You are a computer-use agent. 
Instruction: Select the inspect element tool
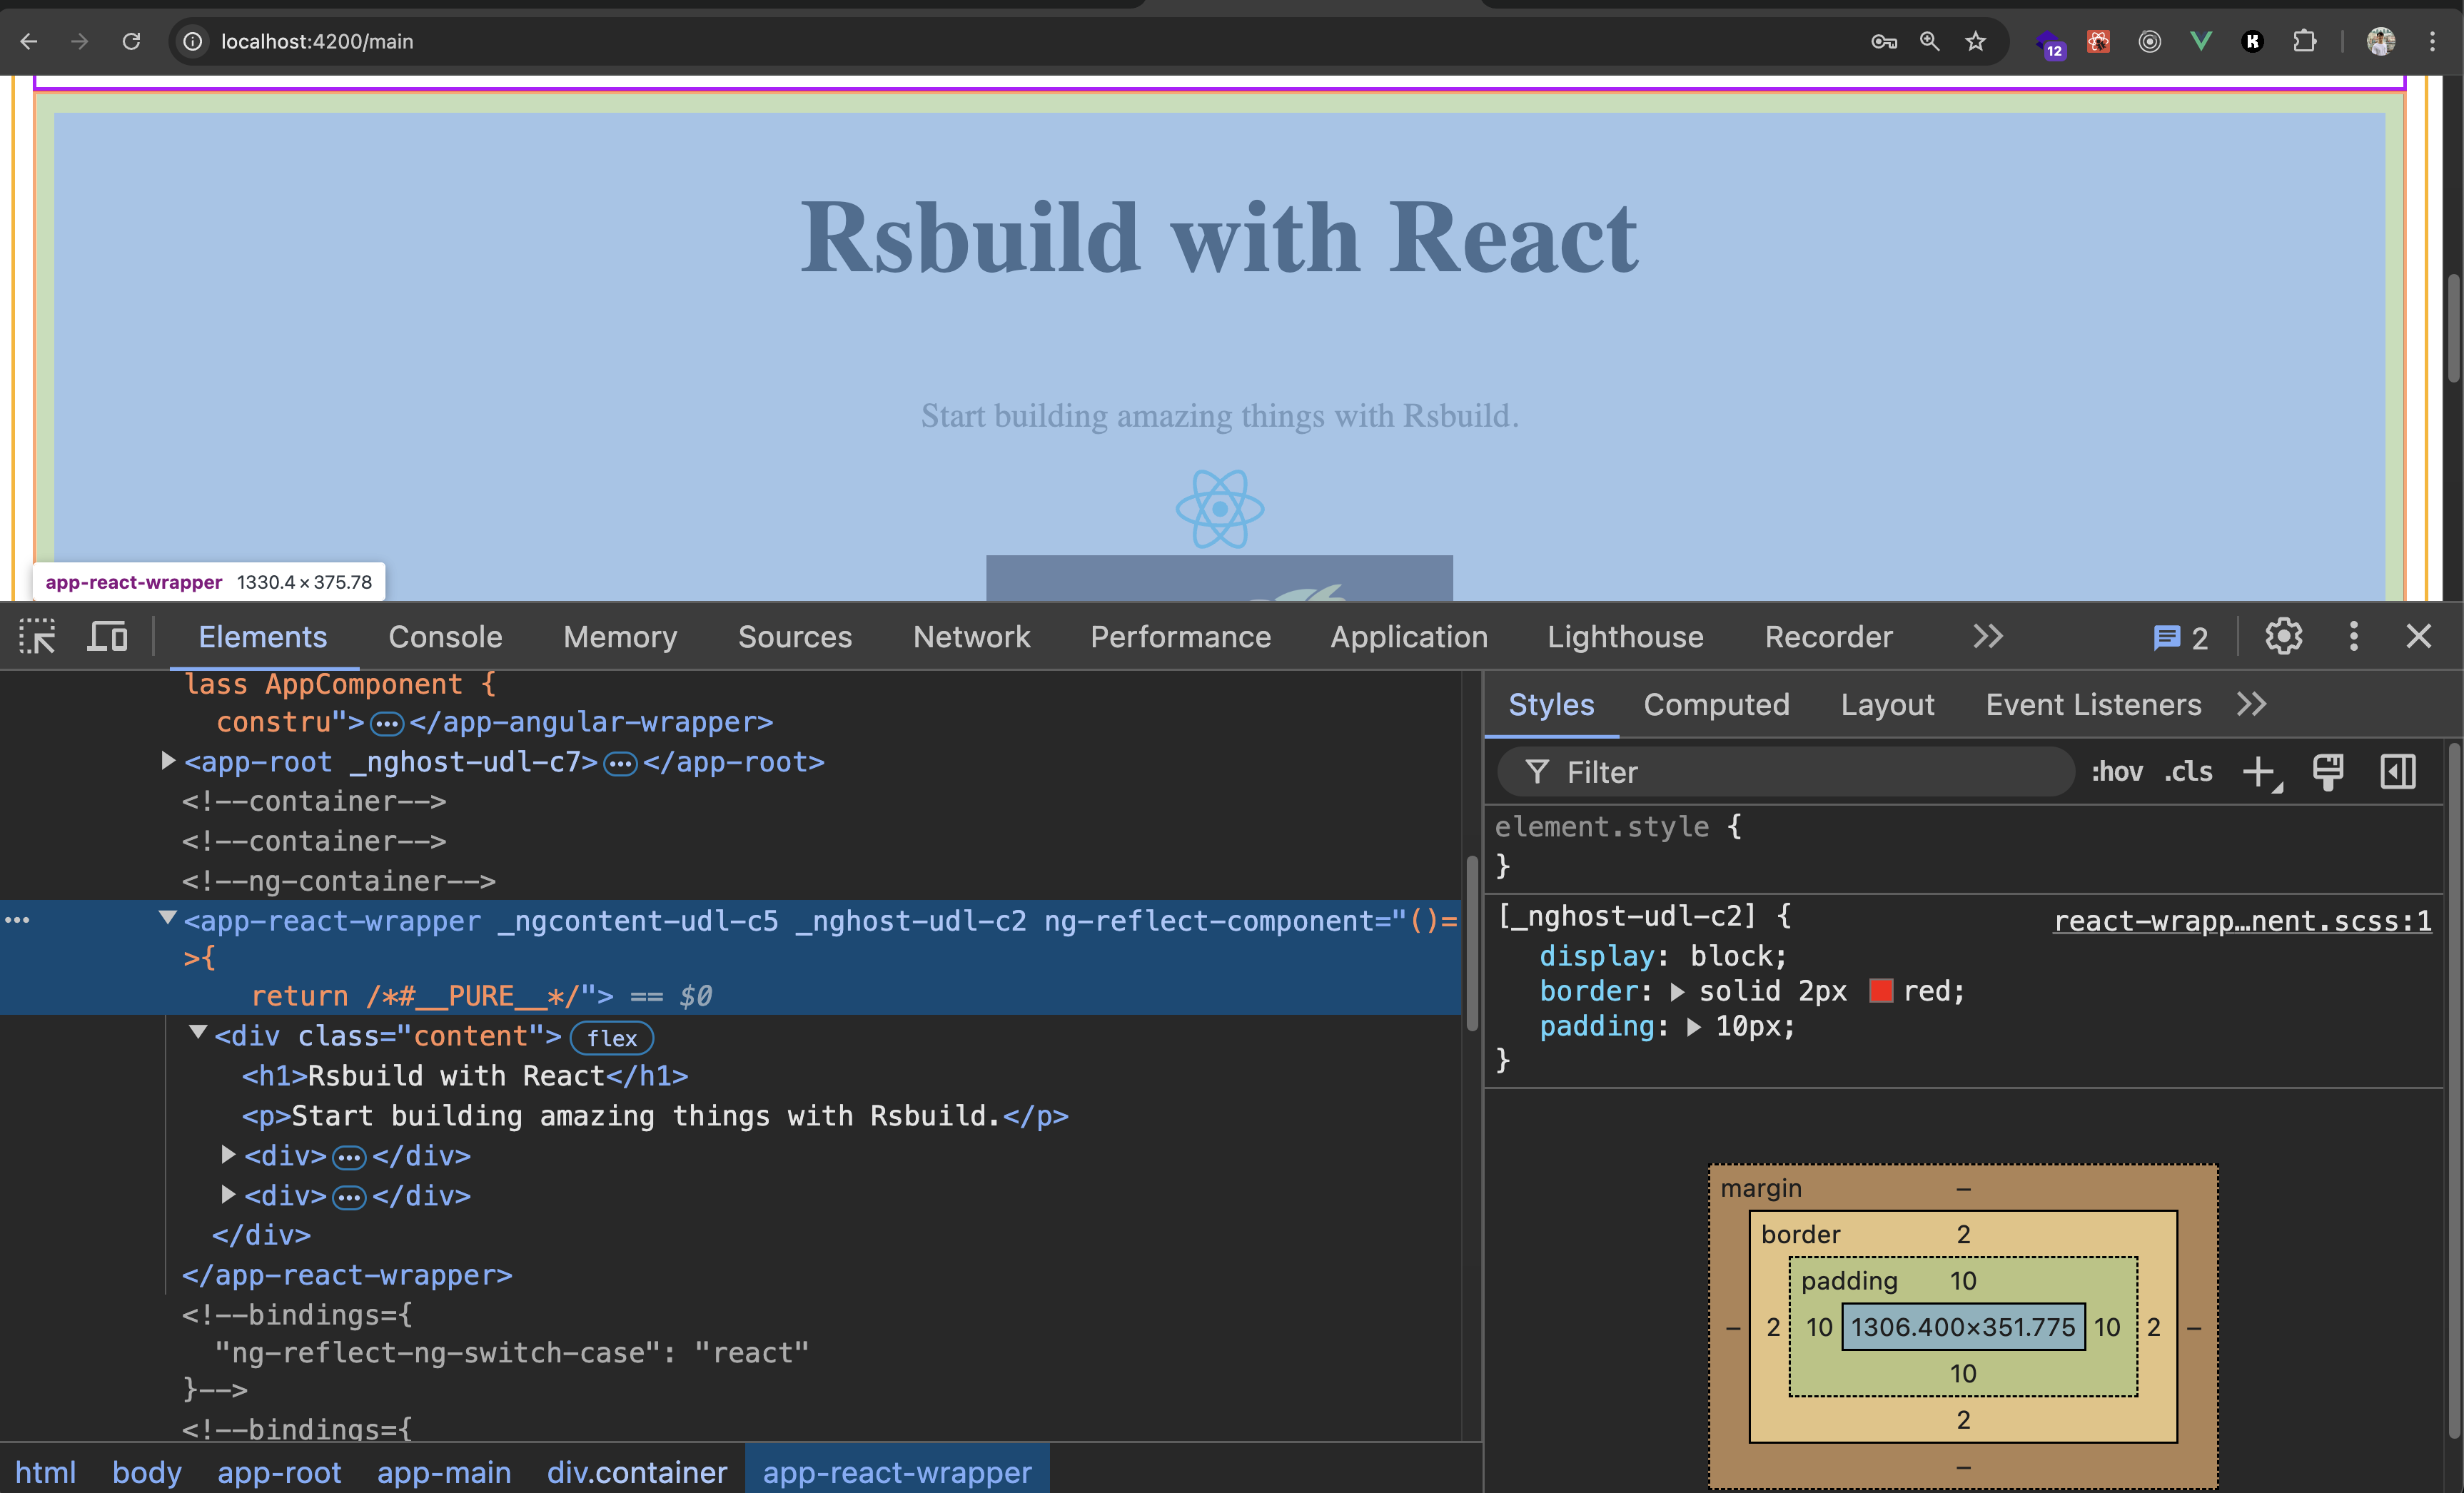point(37,636)
